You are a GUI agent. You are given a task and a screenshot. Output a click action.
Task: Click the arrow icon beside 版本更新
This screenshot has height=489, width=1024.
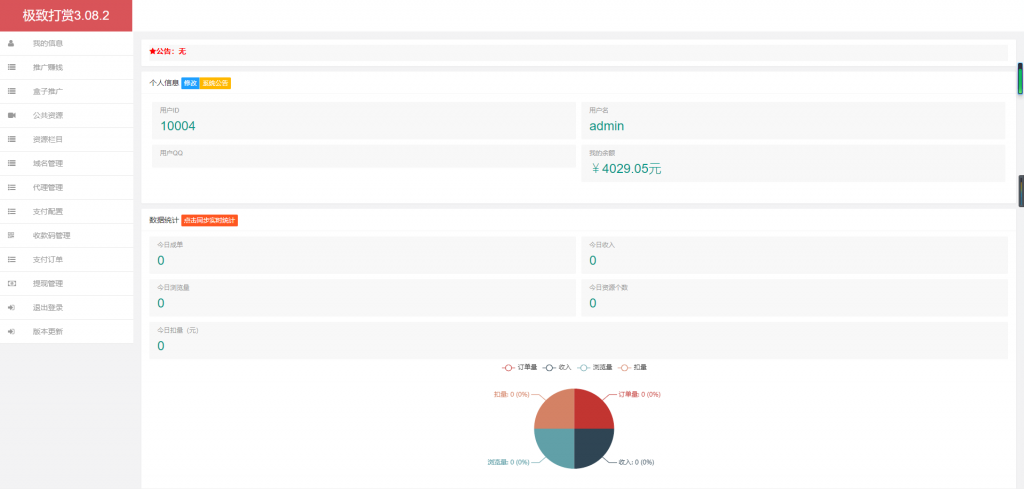[x=11, y=332]
